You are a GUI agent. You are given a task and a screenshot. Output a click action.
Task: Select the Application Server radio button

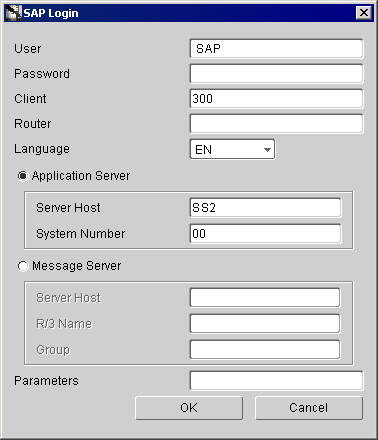[x=23, y=176]
